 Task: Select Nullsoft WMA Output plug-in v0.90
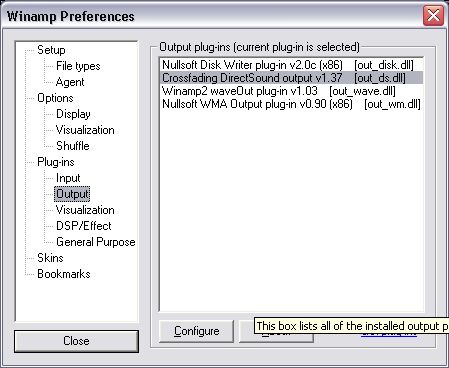(x=291, y=104)
